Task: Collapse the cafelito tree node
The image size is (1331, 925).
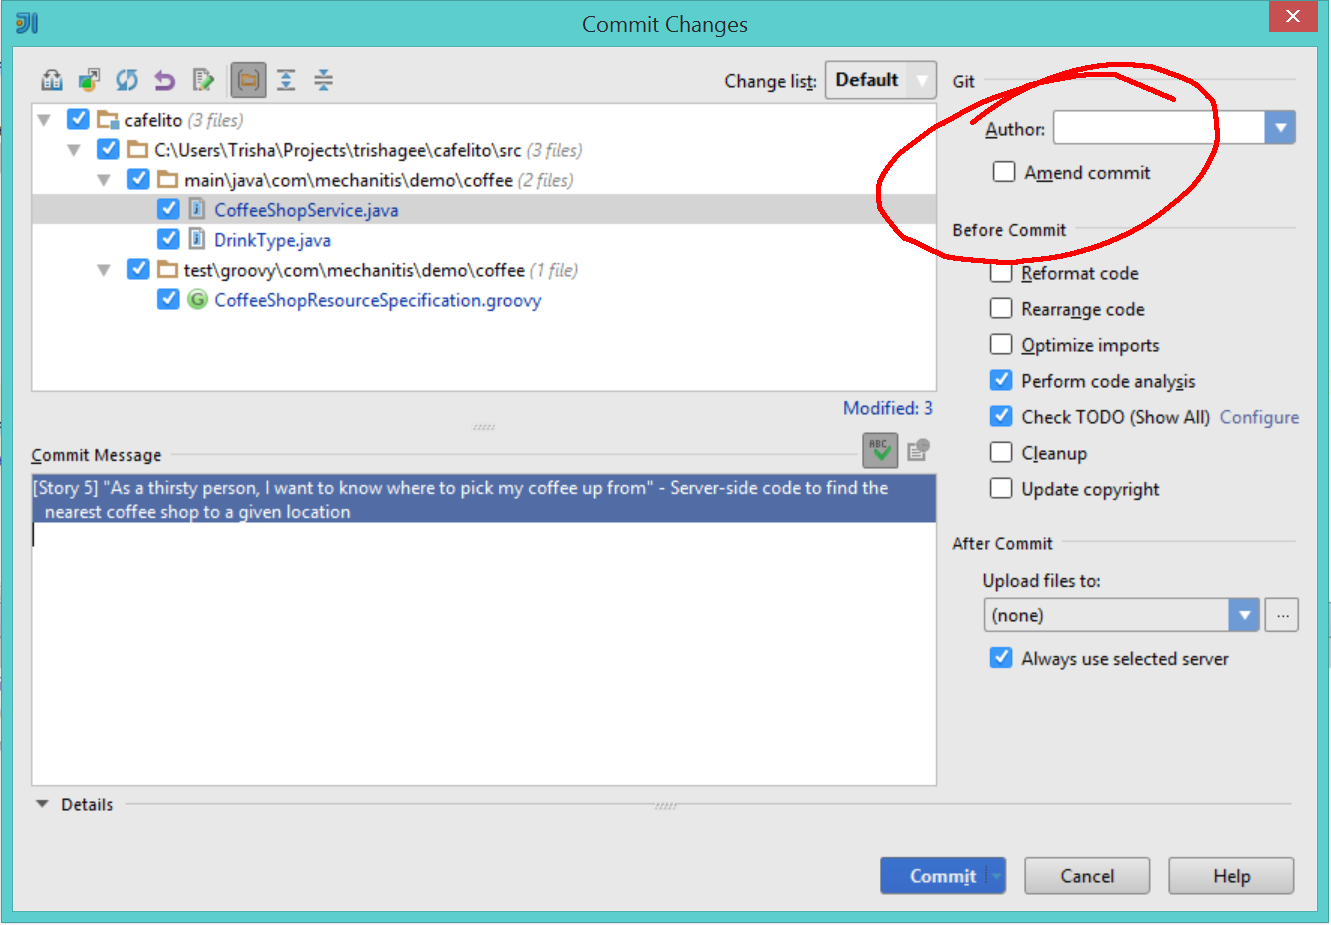Action: (x=43, y=119)
